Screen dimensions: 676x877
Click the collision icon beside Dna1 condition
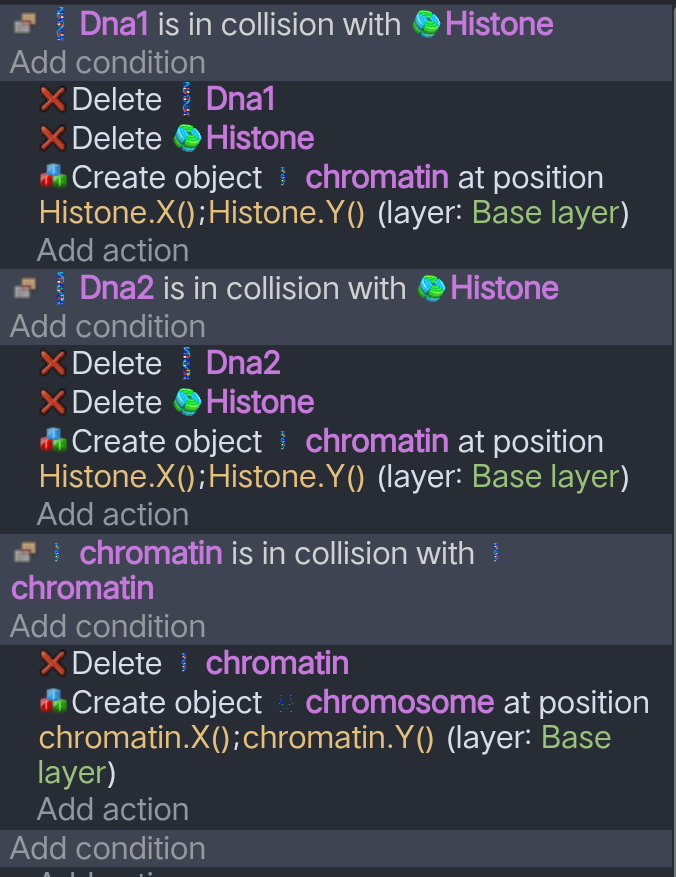click(x=25, y=25)
